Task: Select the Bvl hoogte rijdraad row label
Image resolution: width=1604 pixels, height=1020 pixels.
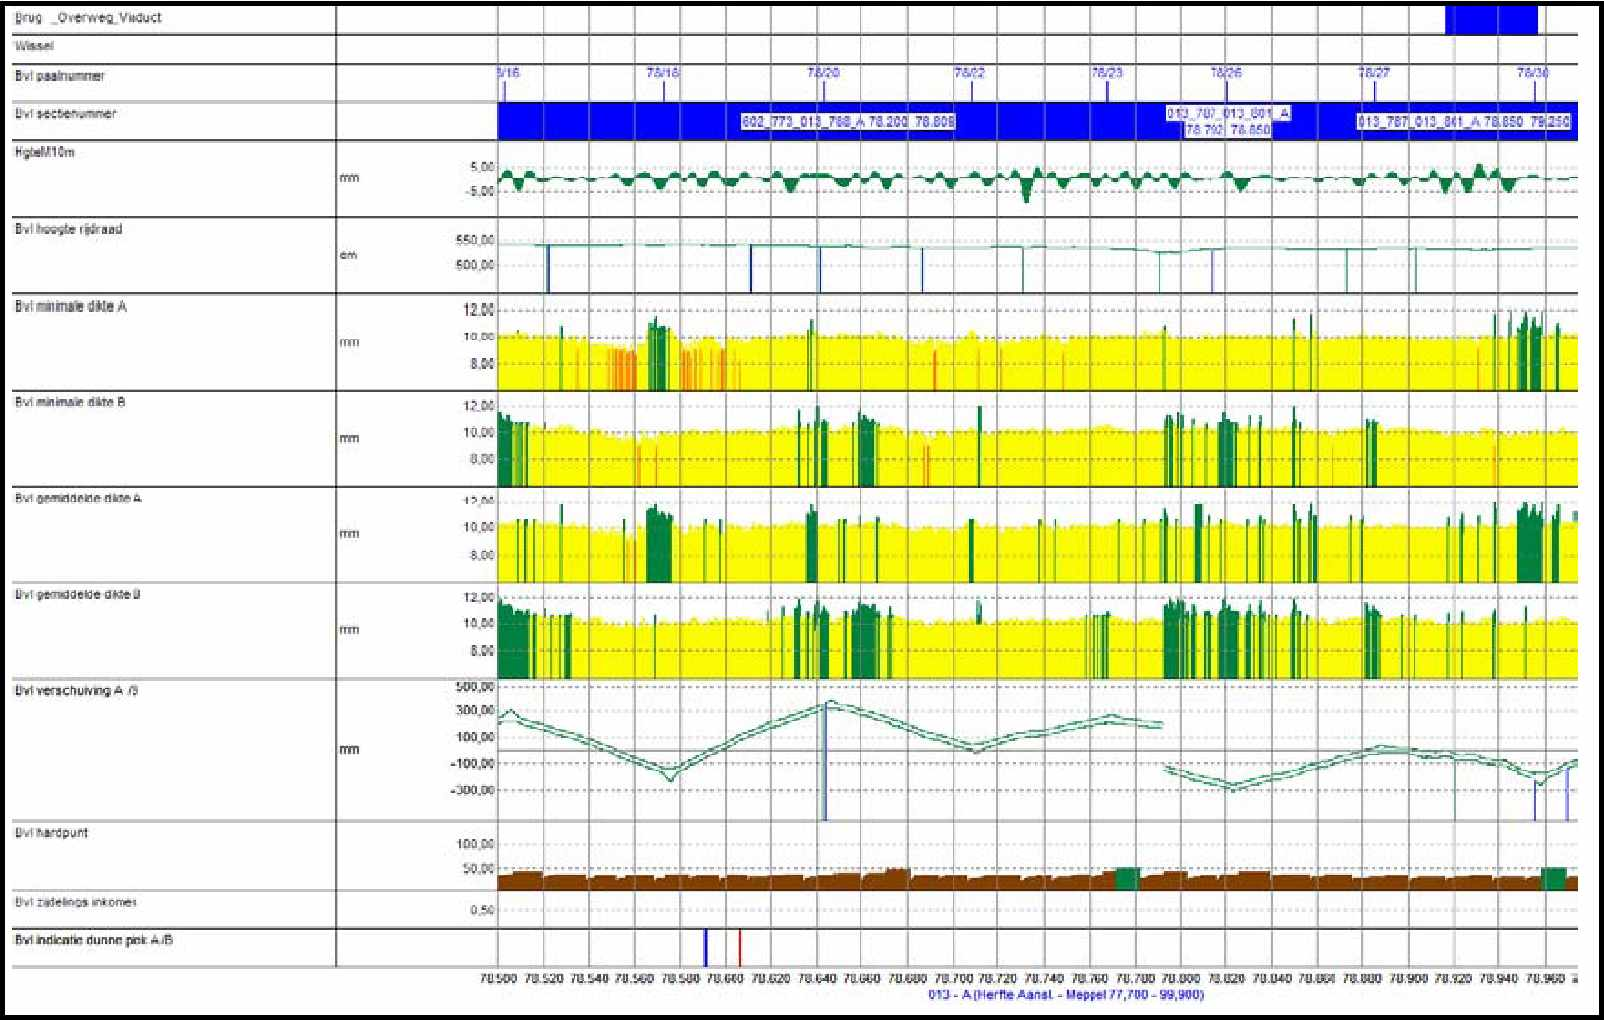Action: tap(68, 229)
